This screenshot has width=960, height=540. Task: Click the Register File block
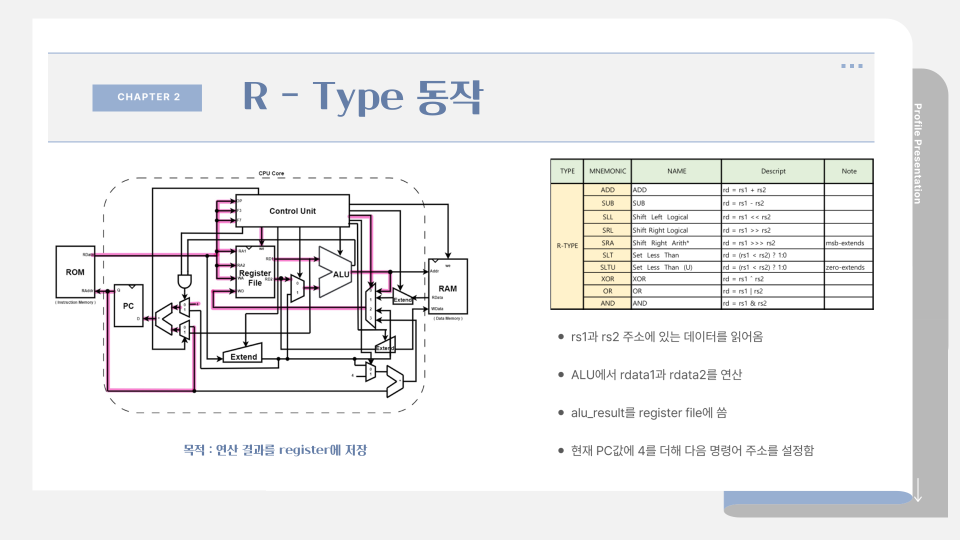[255, 272]
